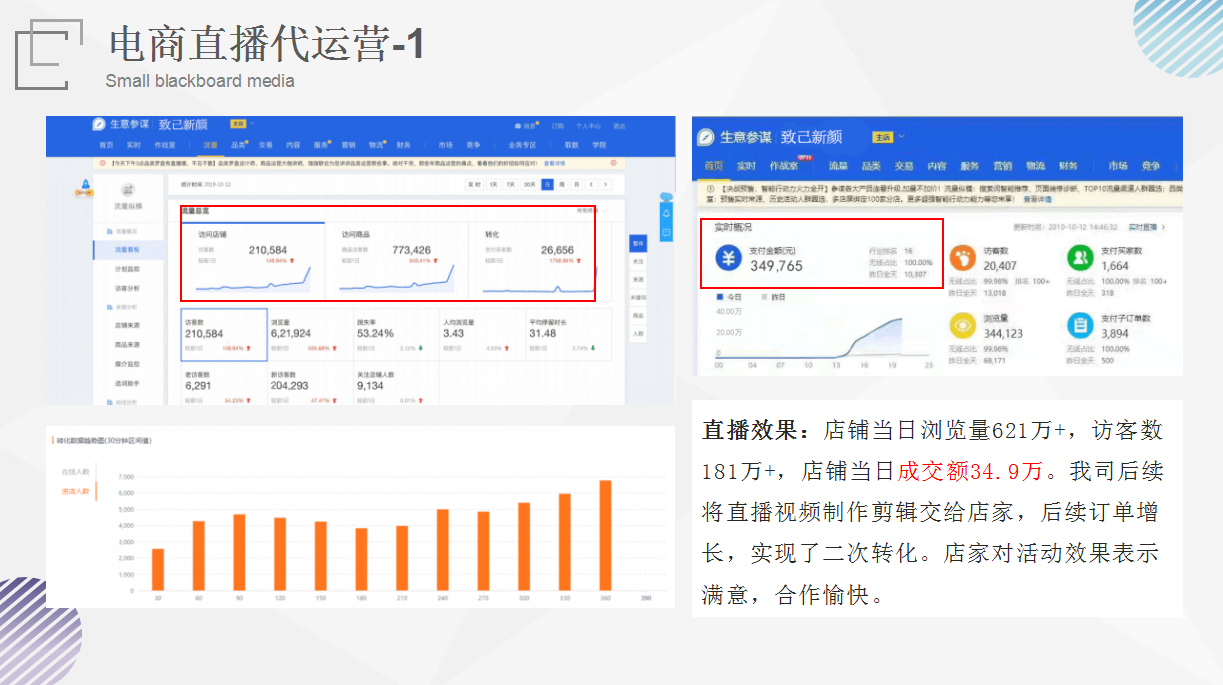Go to next date with right arrow
The height and width of the screenshot is (685, 1223).
tap(605, 185)
